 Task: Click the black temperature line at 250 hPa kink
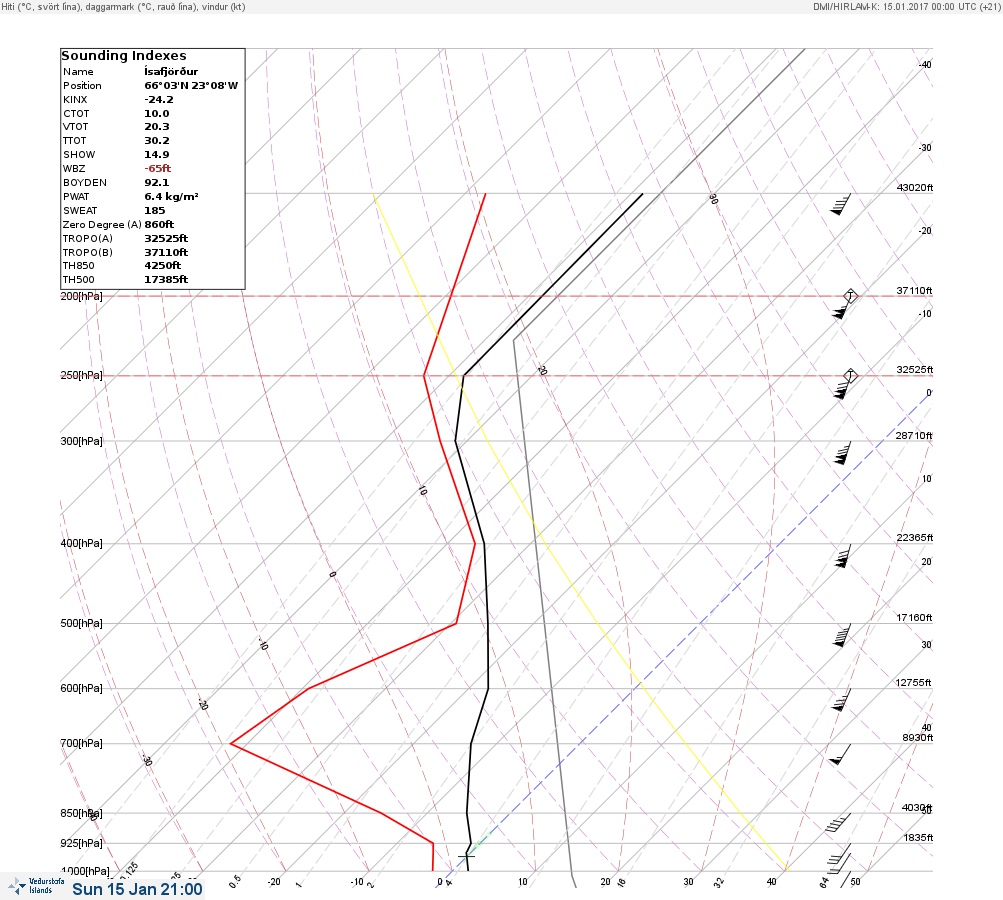click(x=463, y=375)
